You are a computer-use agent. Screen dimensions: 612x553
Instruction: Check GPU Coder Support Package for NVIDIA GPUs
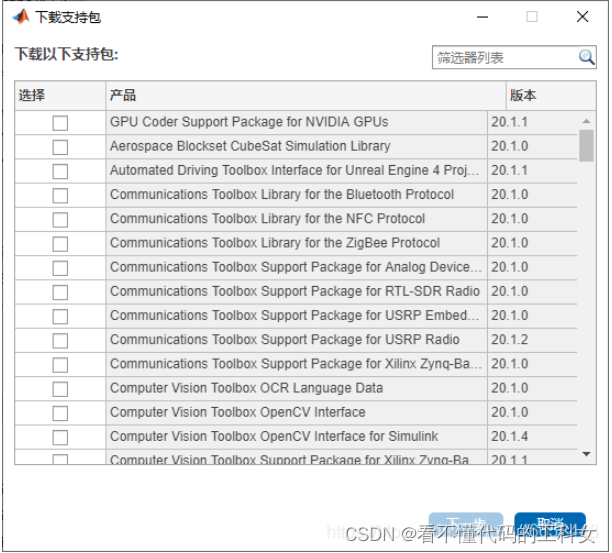click(x=60, y=123)
